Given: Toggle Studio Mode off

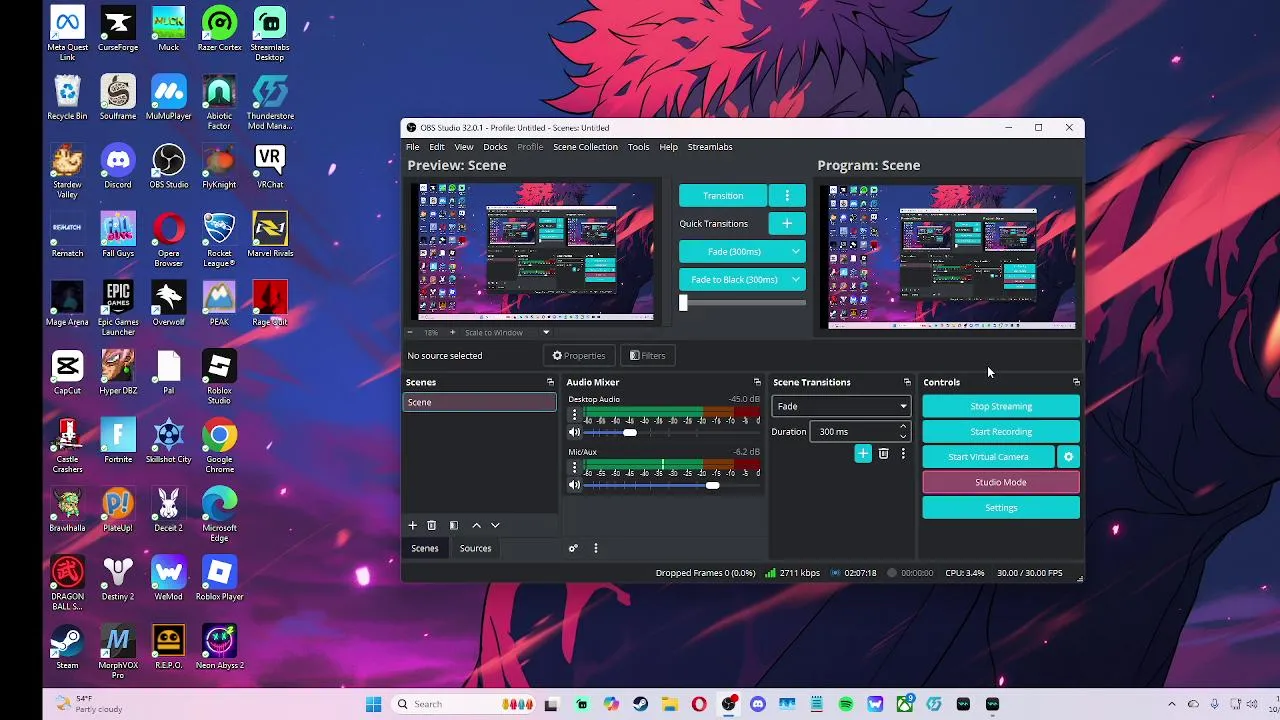Looking at the screenshot, I should point(1001,482).
